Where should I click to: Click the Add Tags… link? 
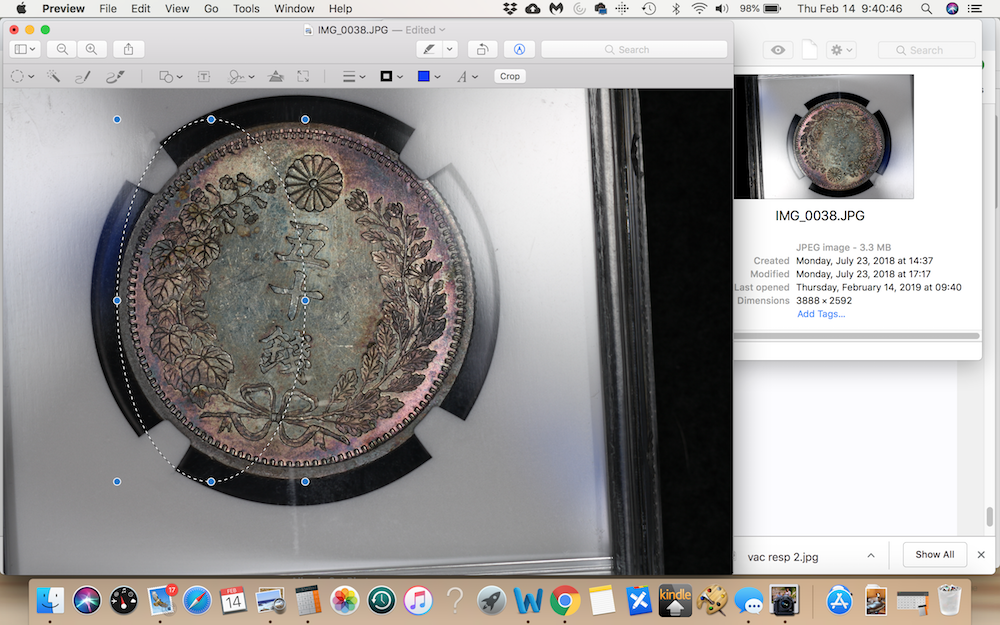click(821, 314)
